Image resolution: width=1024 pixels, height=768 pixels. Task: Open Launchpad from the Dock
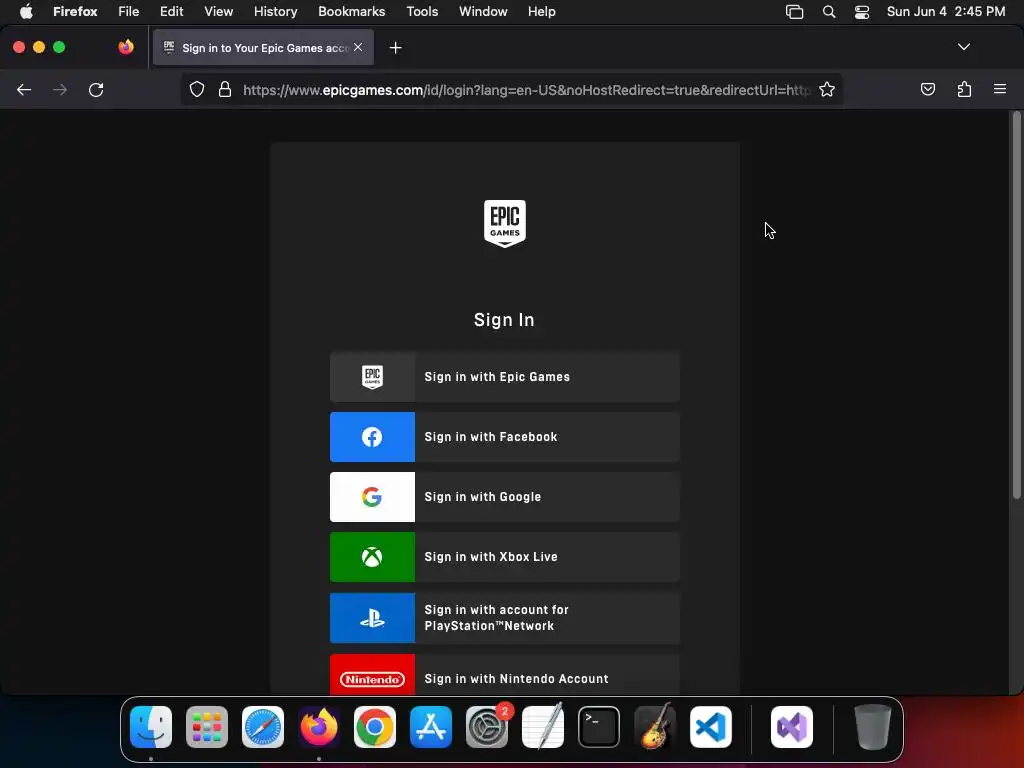pos(207,727)
